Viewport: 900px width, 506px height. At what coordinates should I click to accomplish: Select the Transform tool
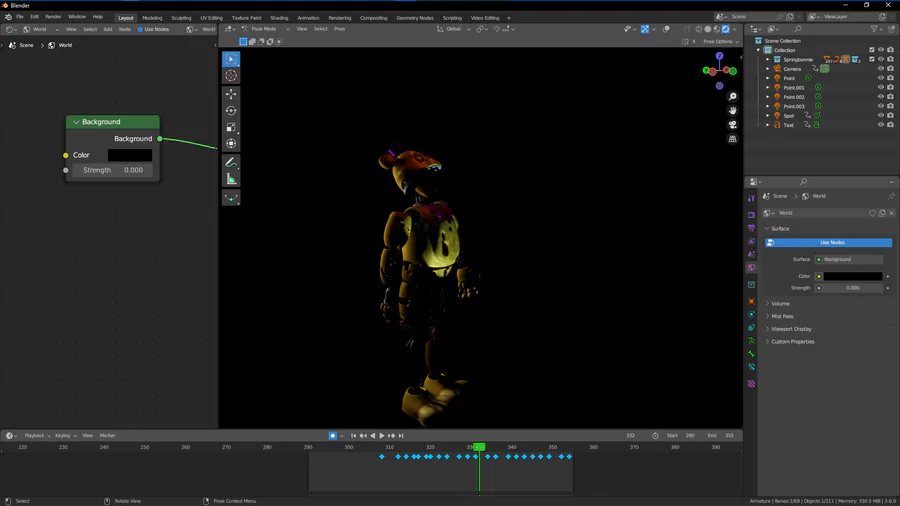(231, 144)
